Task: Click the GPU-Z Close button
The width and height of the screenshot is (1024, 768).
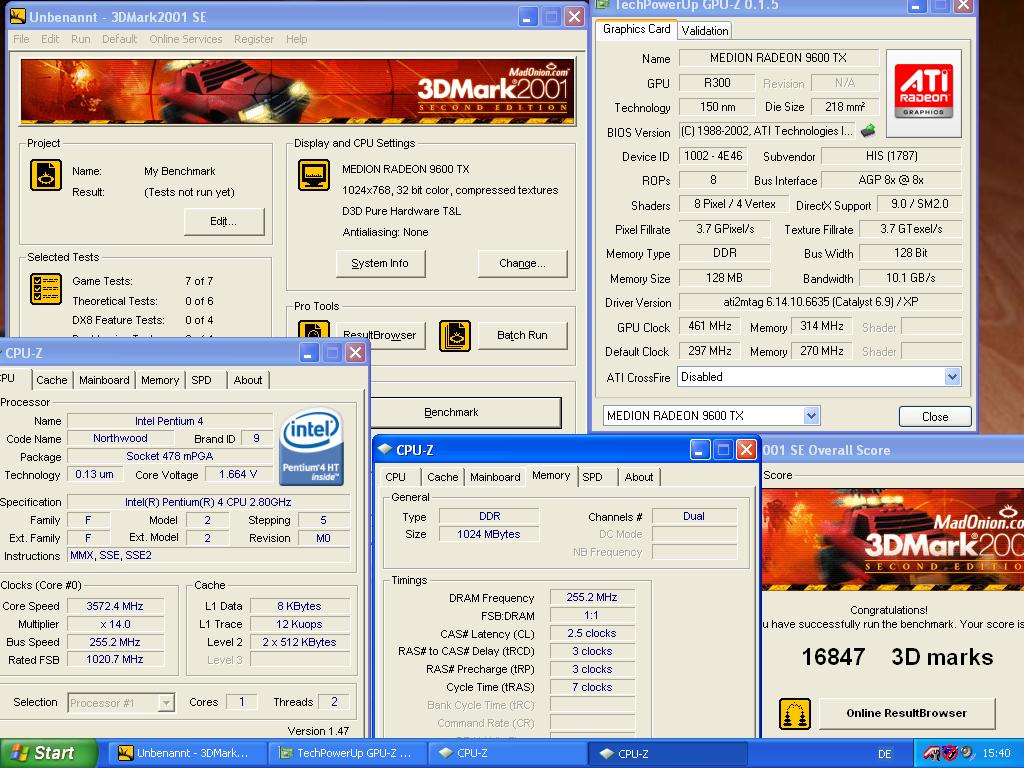Action: click(935, 417)
